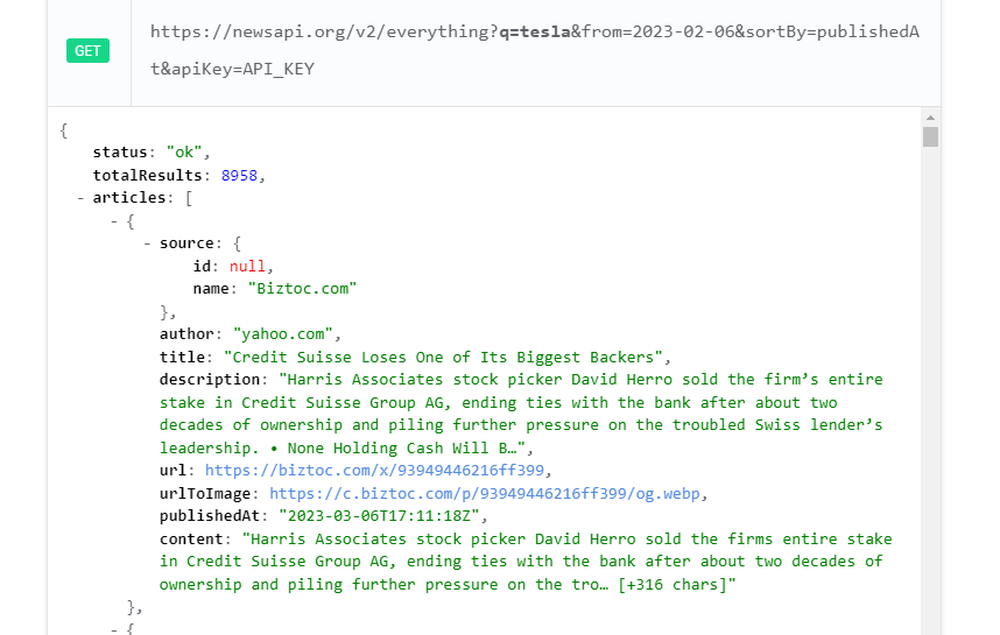The width and height of the screenshot is (1000, 635).
Task: Collapse the first article object
Action: 114,221
